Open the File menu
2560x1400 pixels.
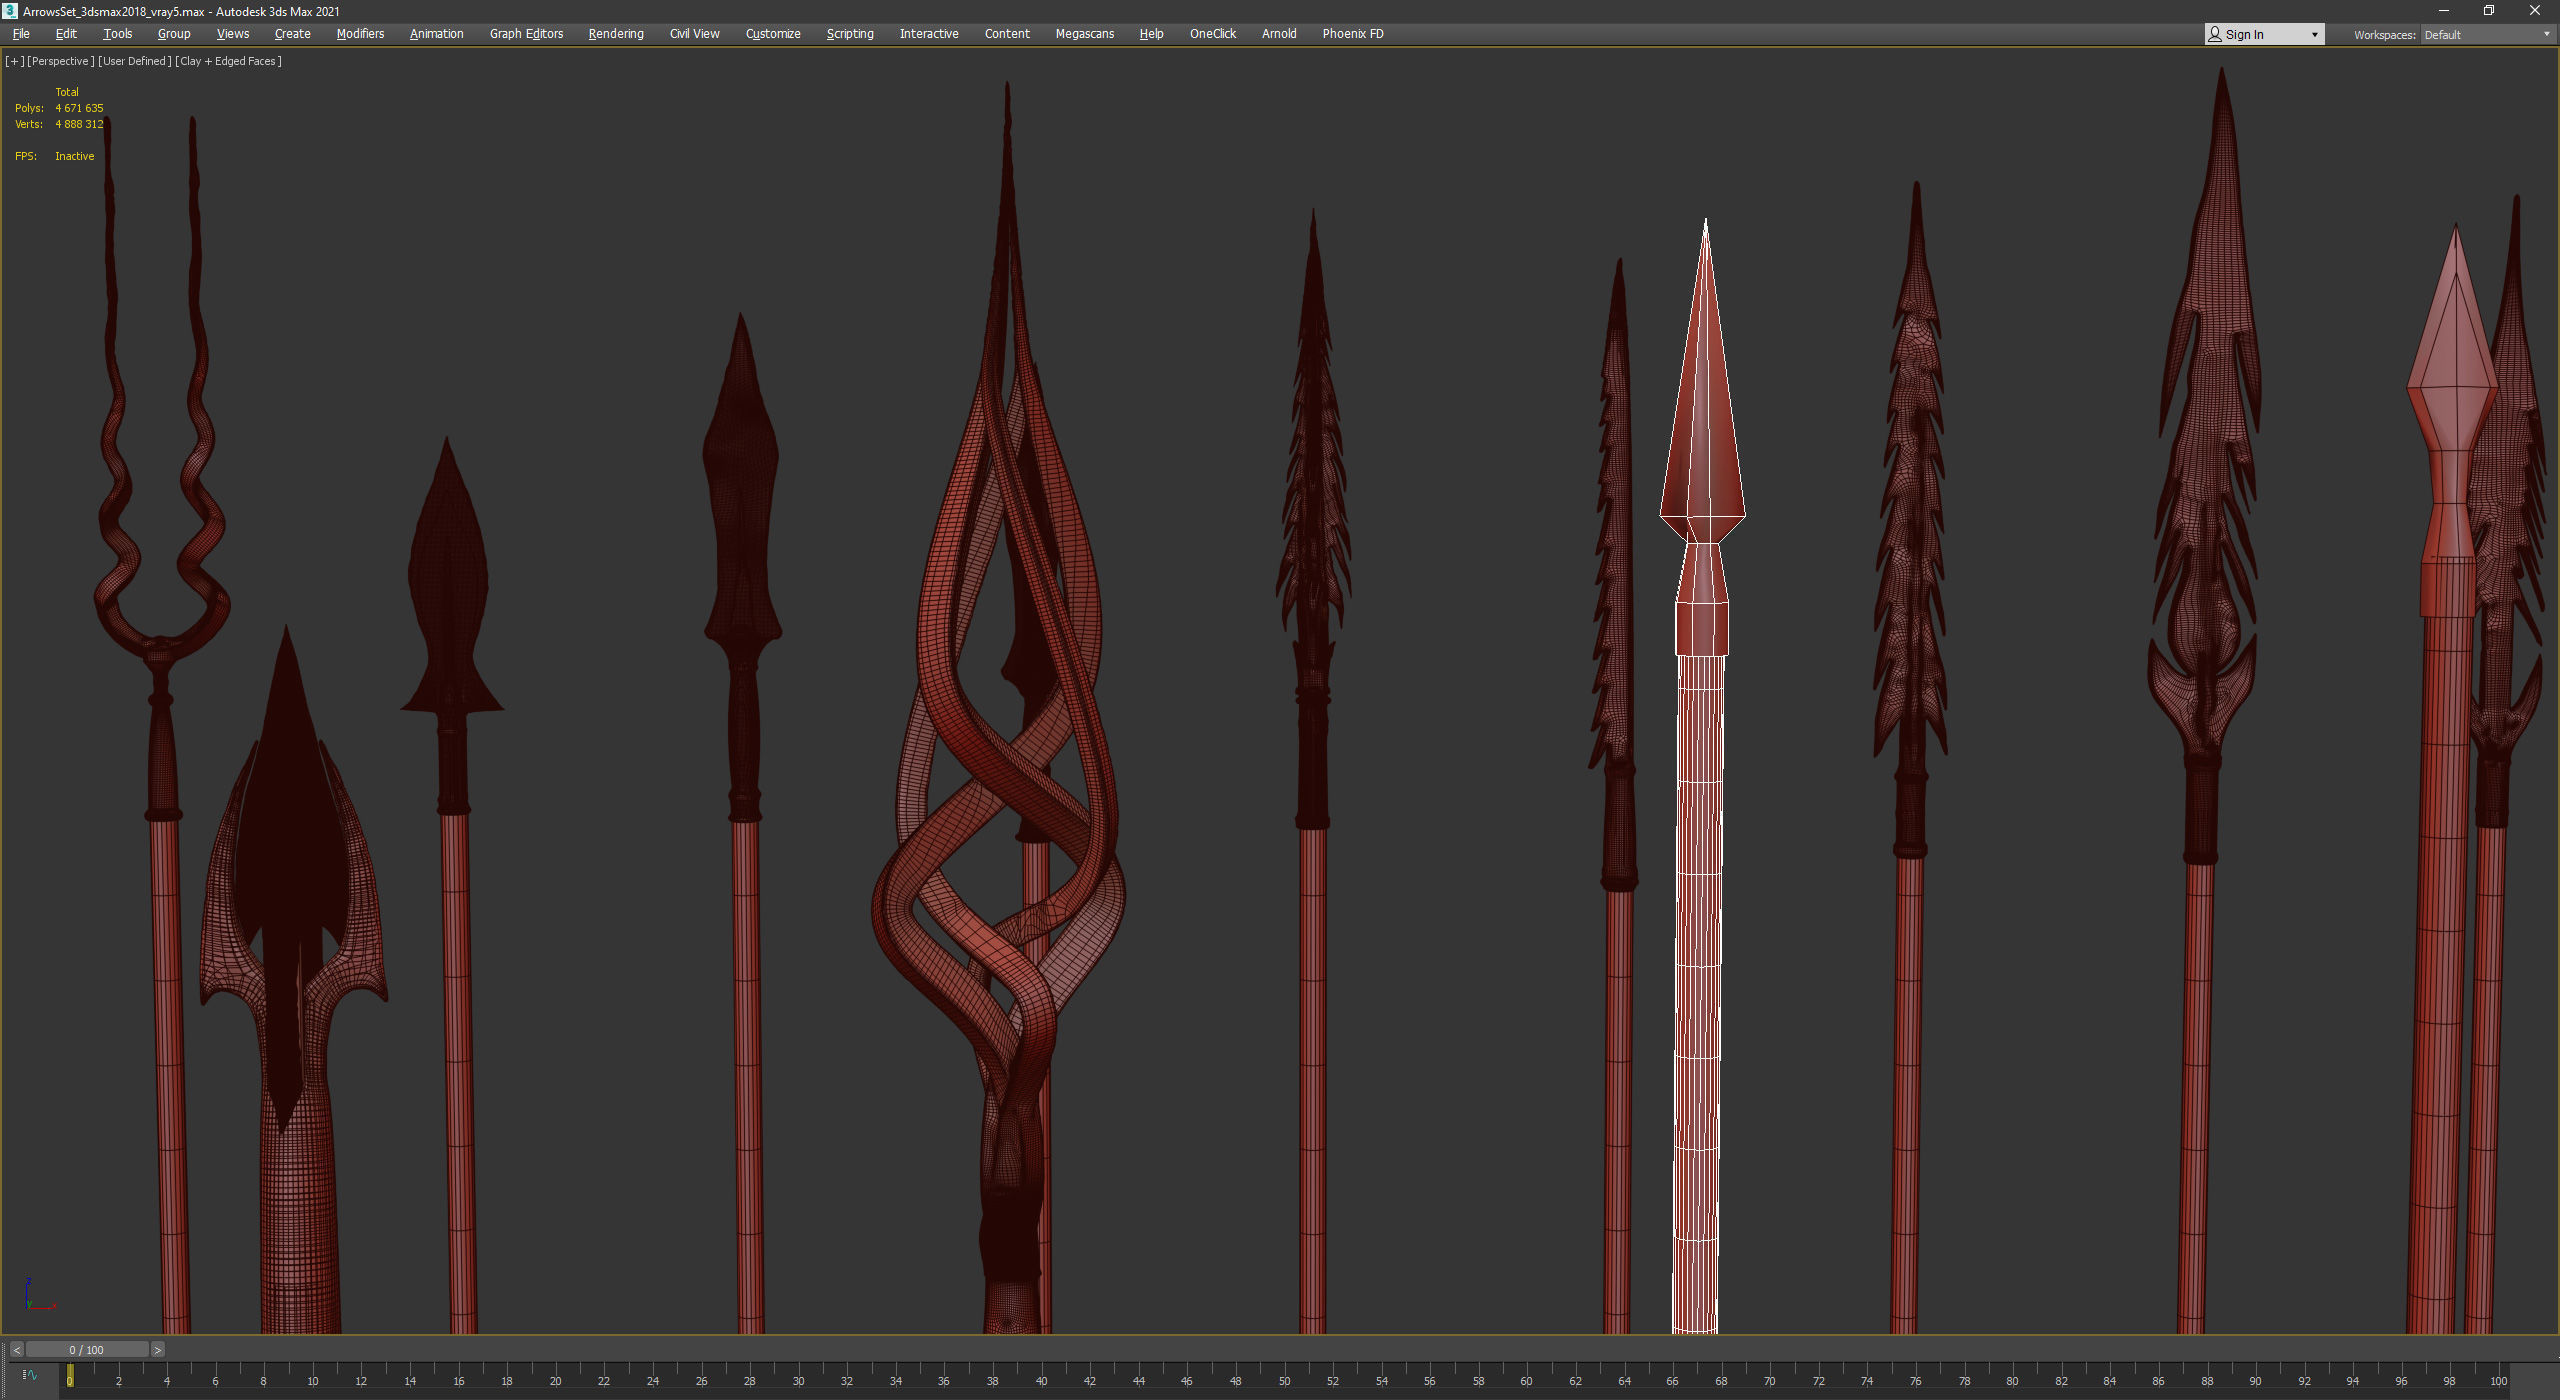[21, 34]
